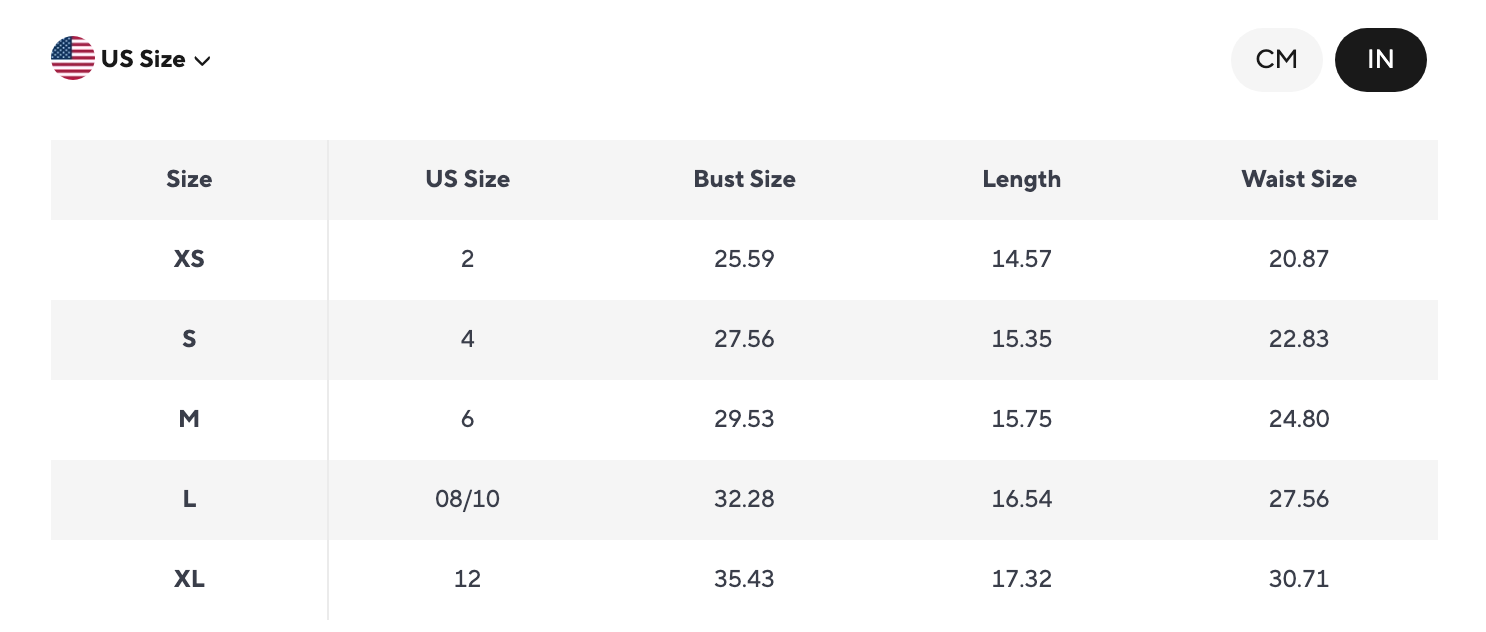1486x632 pixels.
Task: Select the S size row label
Action: pyautogui.click(x=189, y=340)
